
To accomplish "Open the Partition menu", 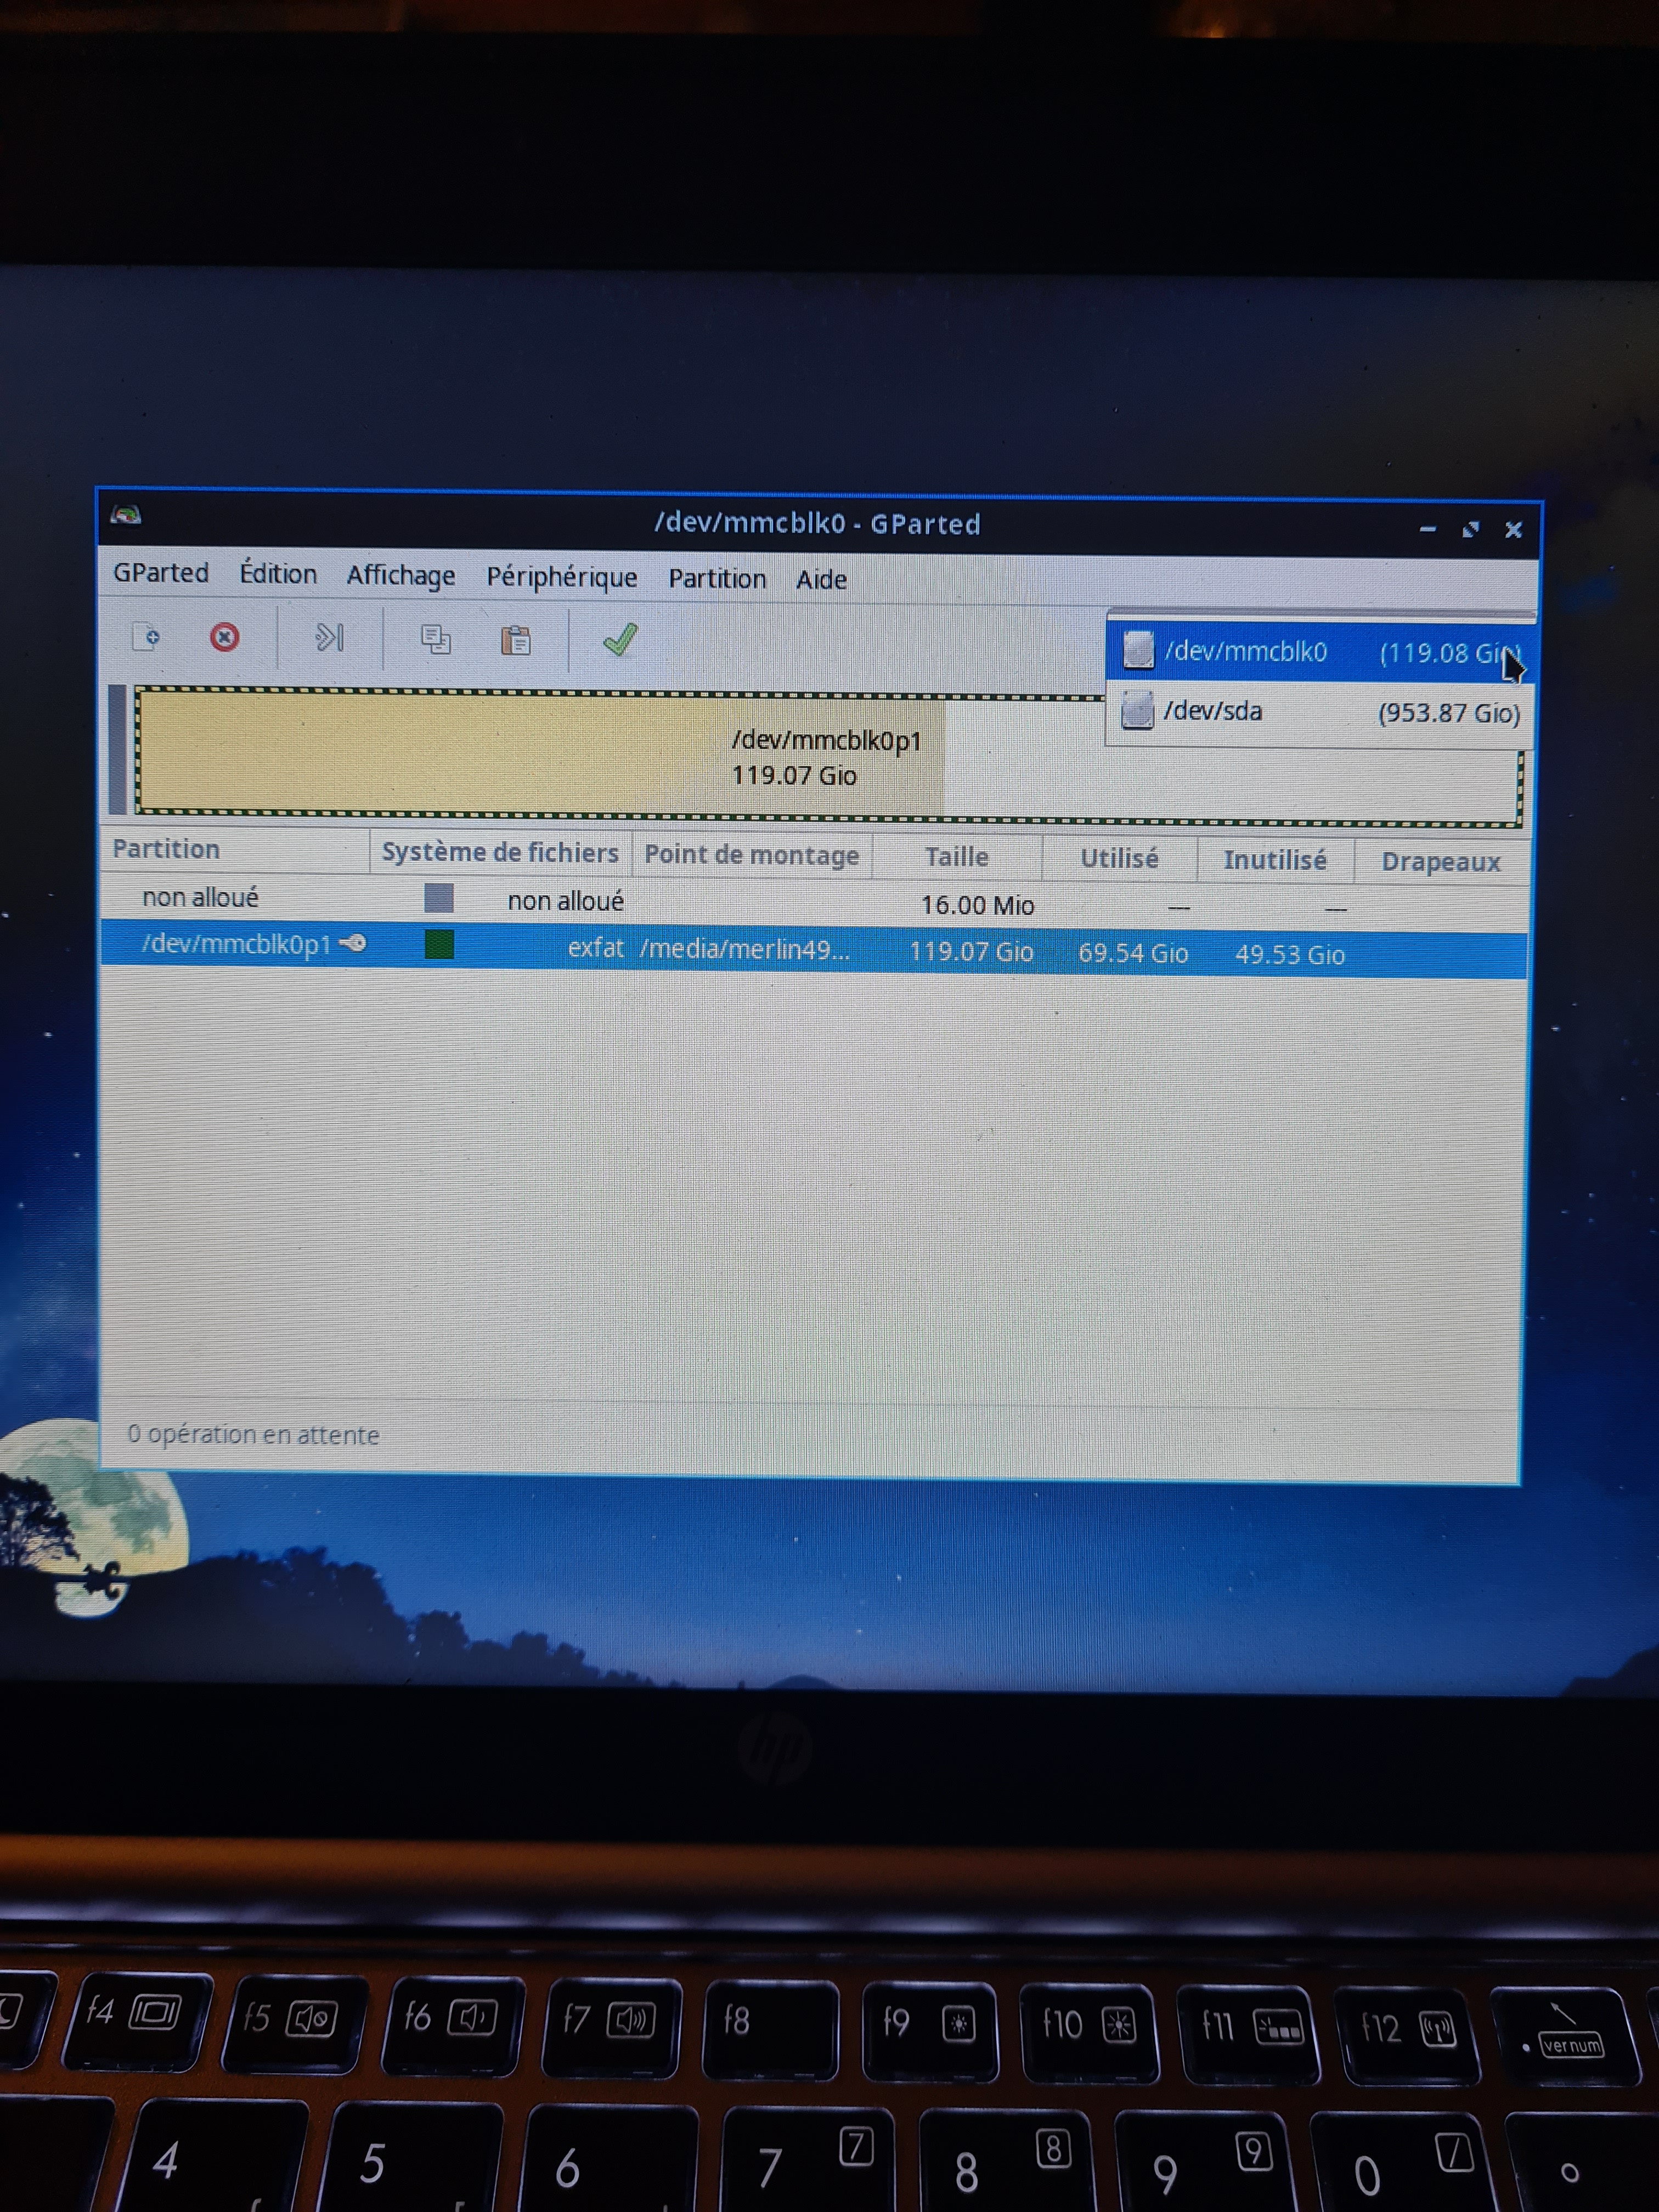I will point(717,578).
